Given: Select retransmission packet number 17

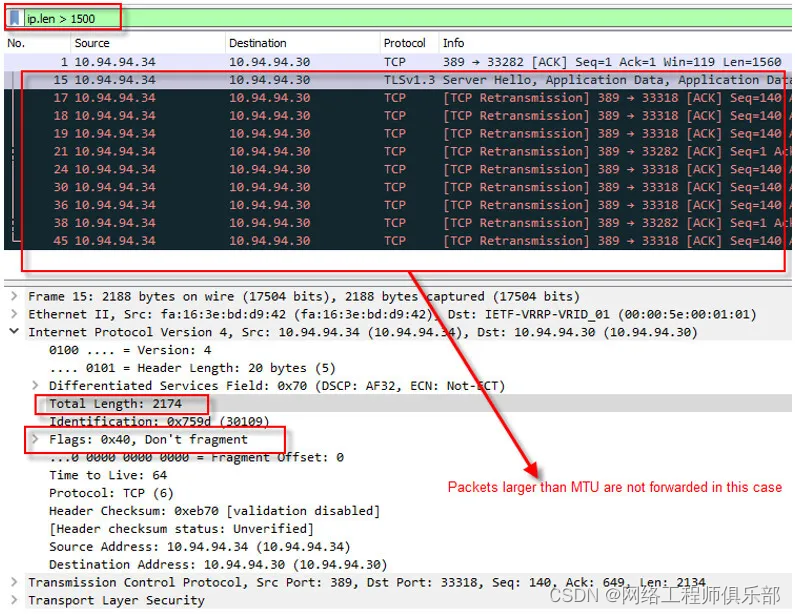Looking at the screenshot, I should (398, 98).
